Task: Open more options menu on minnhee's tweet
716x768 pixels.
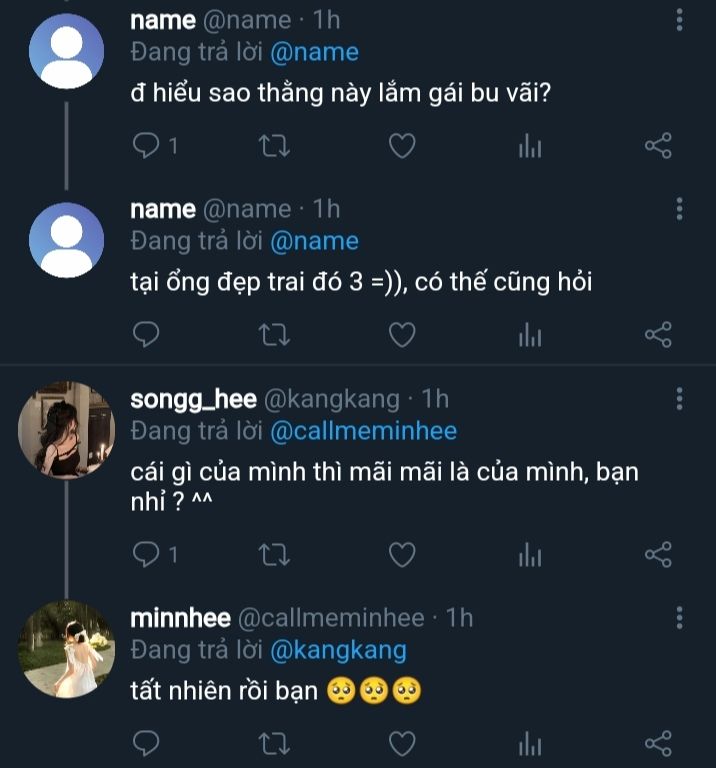Action: (x=680, y=617)
